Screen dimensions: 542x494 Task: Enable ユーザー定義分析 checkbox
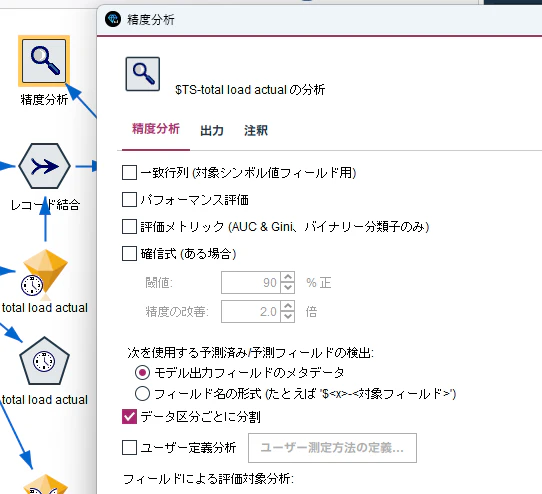tap(129, 448)
